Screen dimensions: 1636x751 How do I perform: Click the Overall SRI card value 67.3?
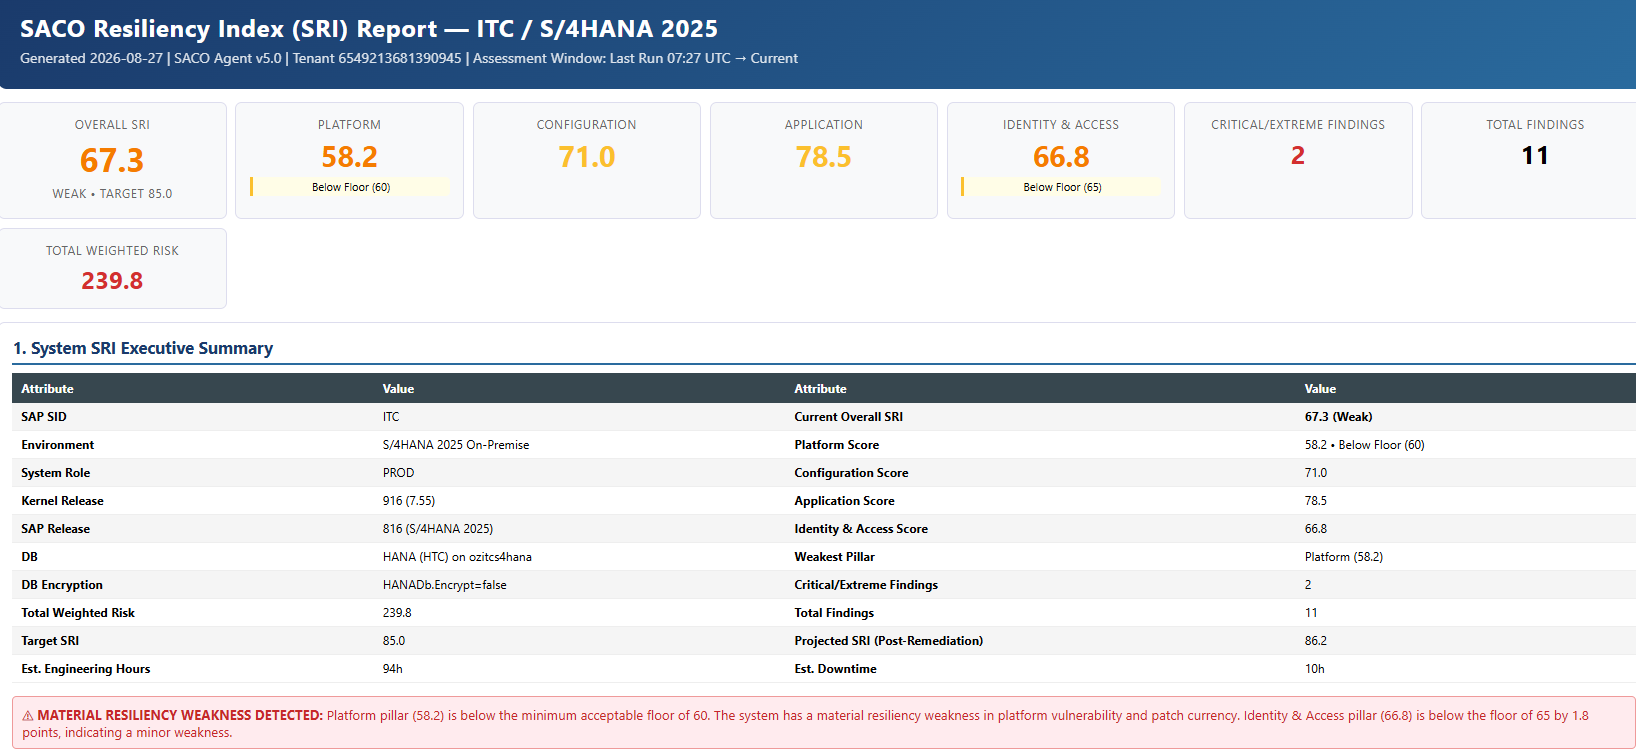coord(112,160)
